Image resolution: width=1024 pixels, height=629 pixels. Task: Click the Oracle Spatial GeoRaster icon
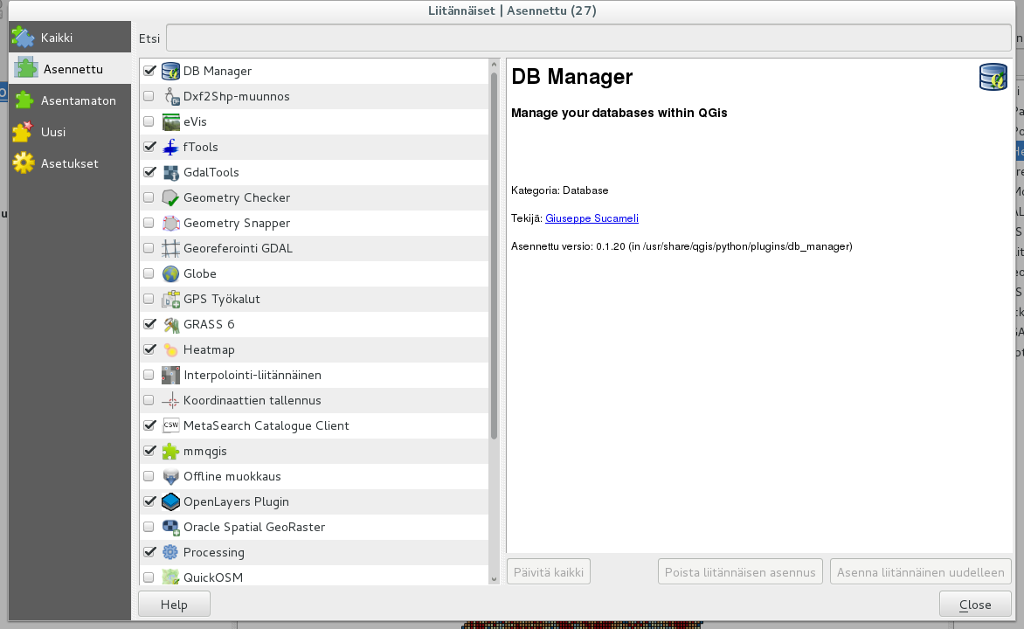tap(171, 527)
